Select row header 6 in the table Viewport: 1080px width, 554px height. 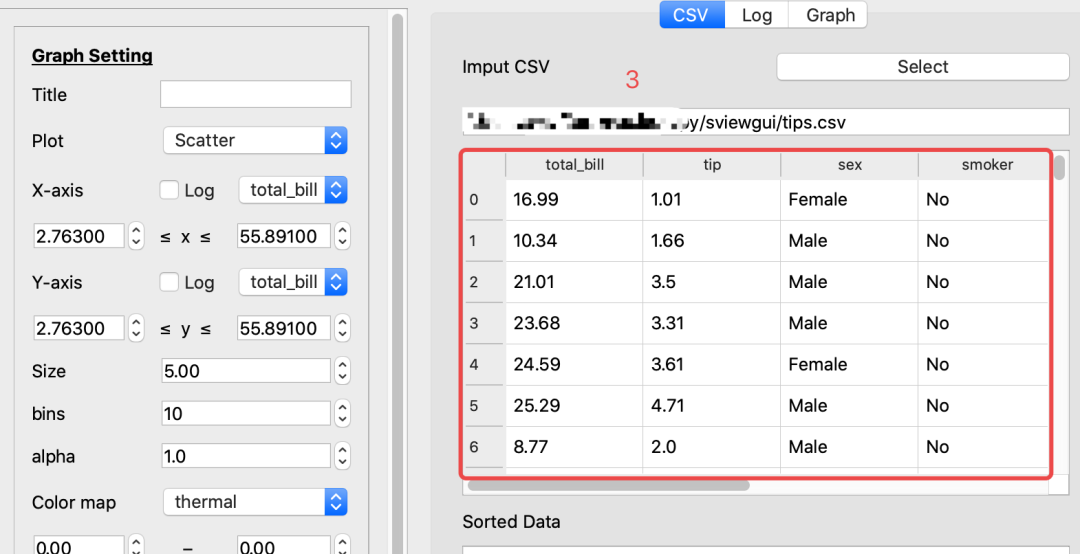(484, 447)
